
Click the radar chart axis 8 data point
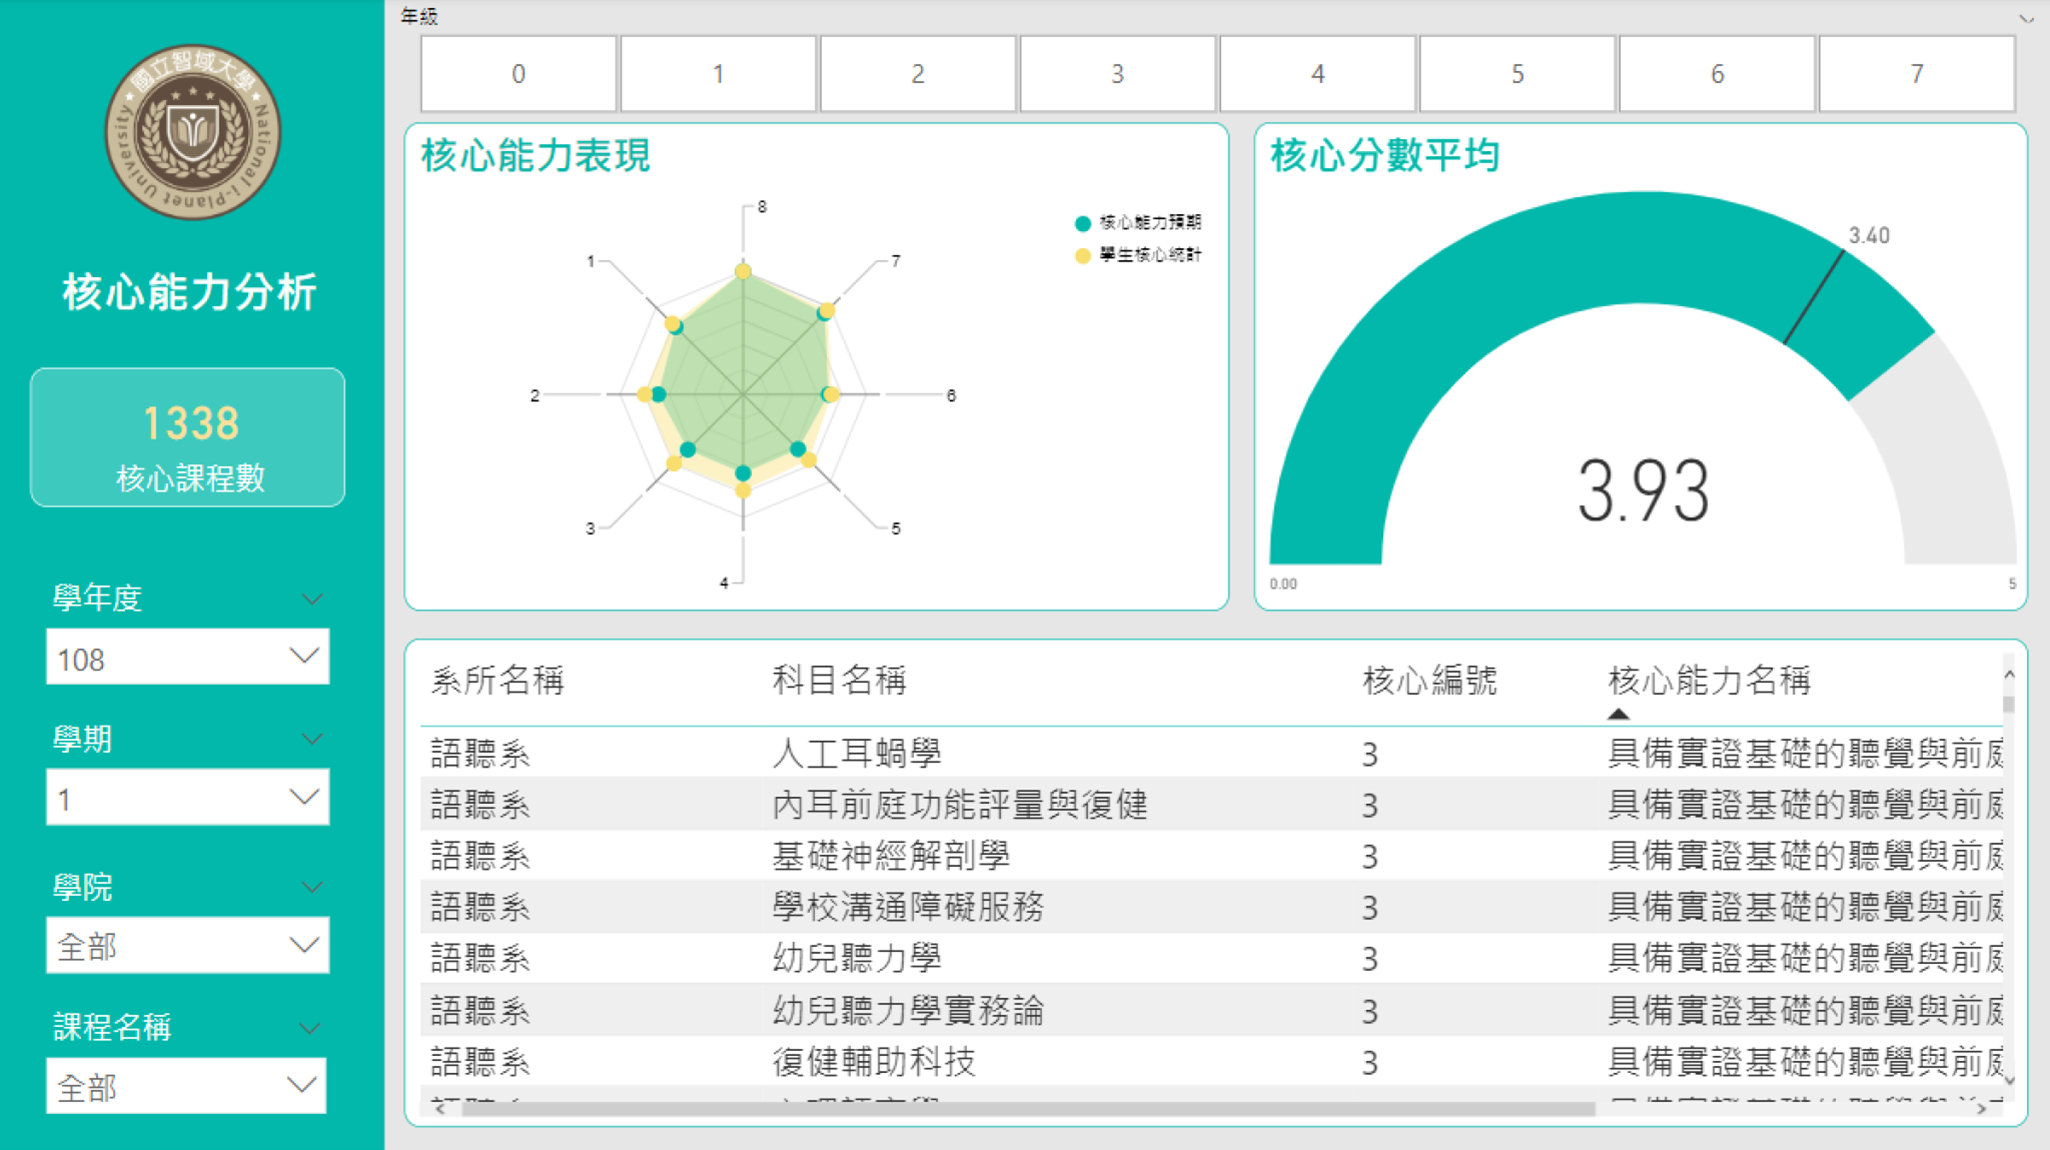743,271
